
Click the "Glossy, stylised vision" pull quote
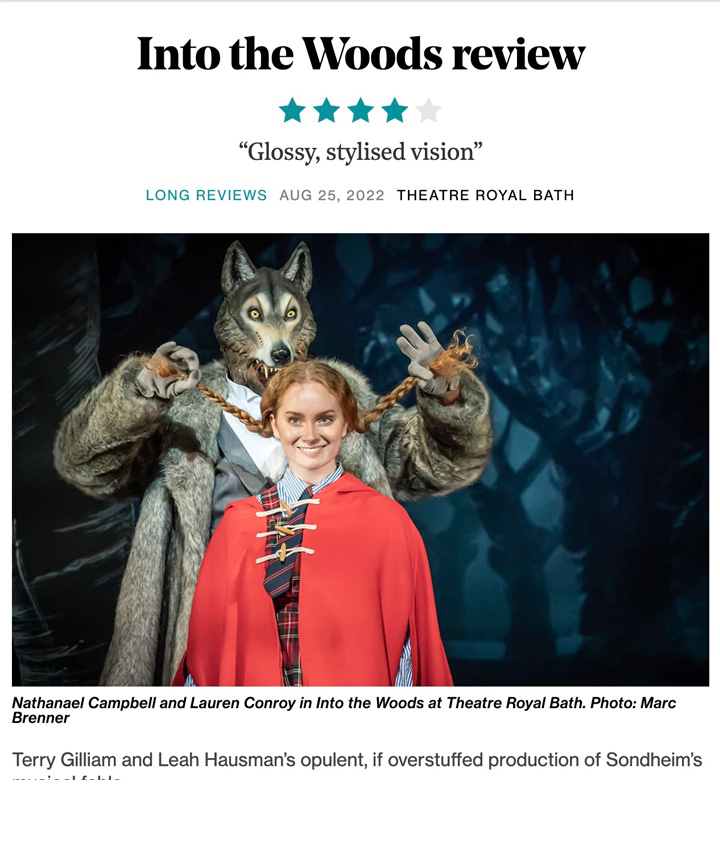tap(361, 151)
